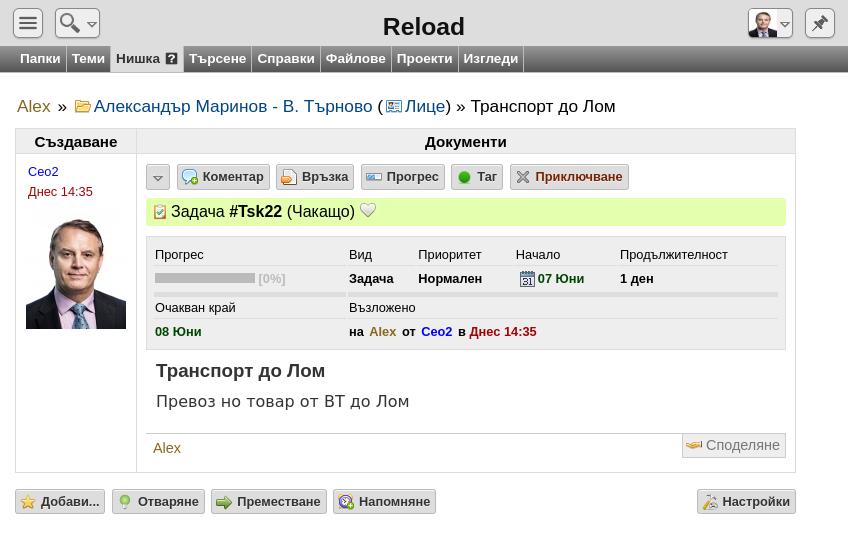Click the task progress bar

pyautogui.click(x=205, y=279)
